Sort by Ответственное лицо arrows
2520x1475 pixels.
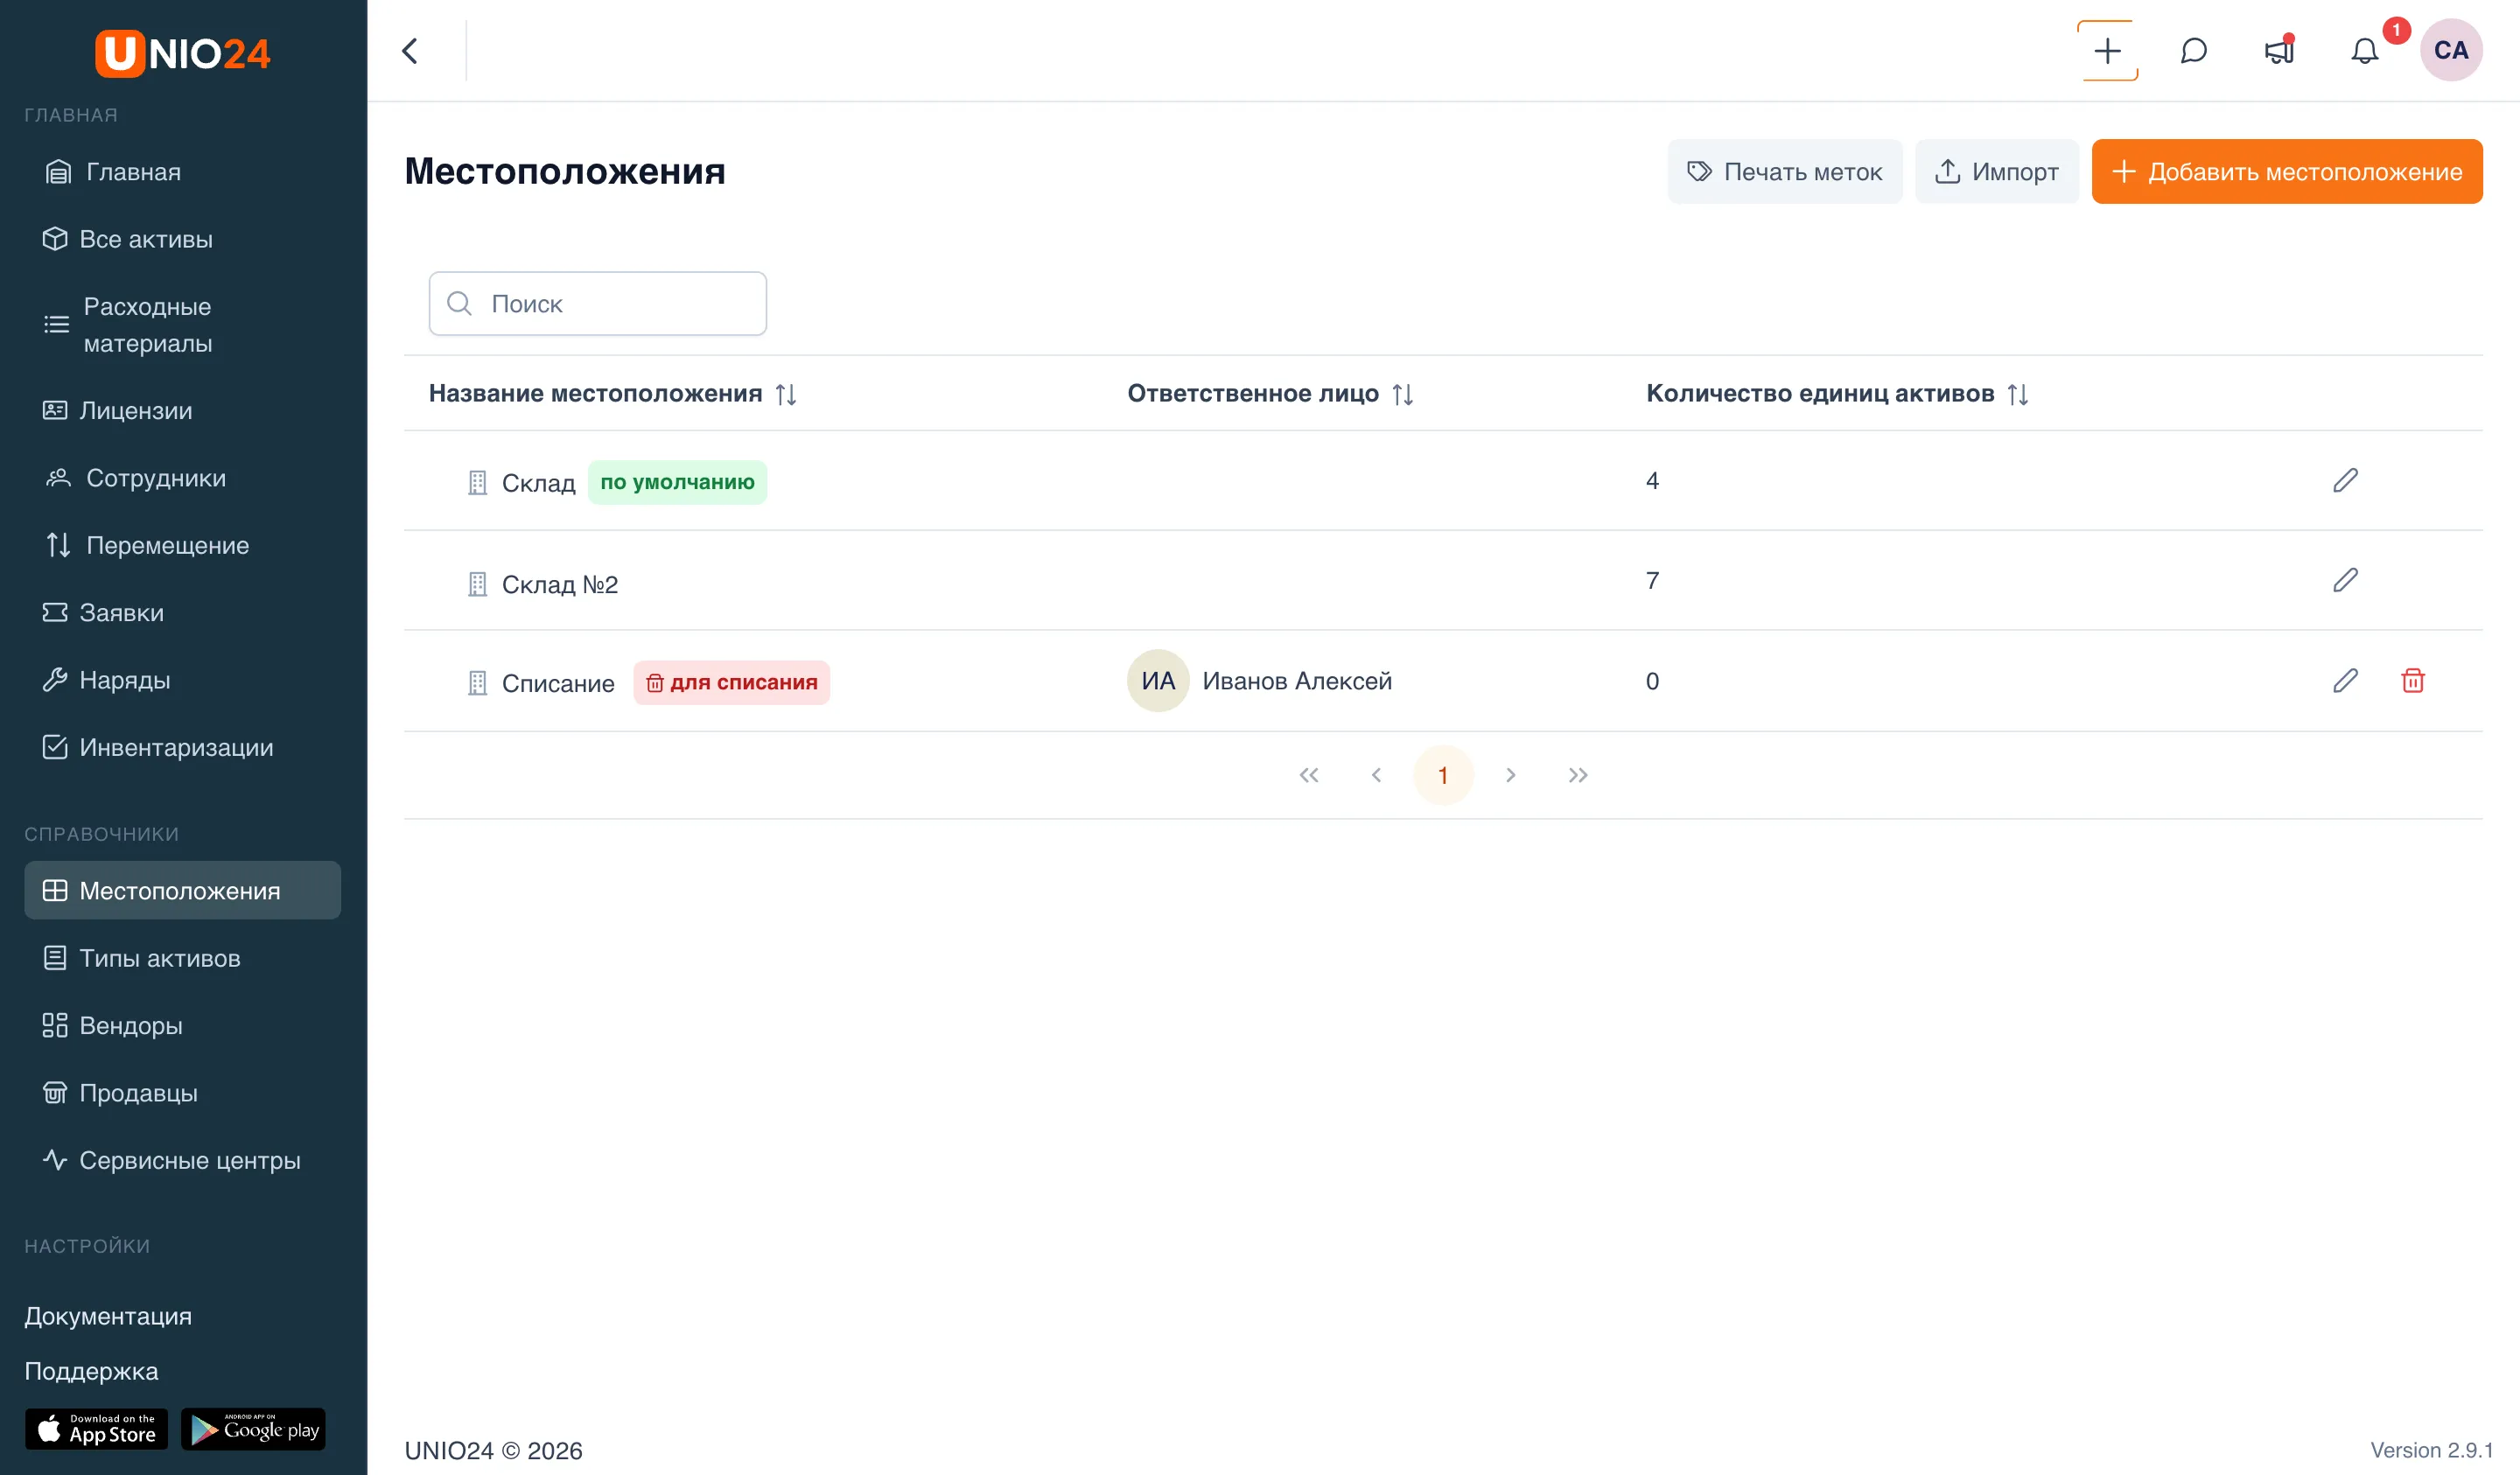[x=1402, y=394]
